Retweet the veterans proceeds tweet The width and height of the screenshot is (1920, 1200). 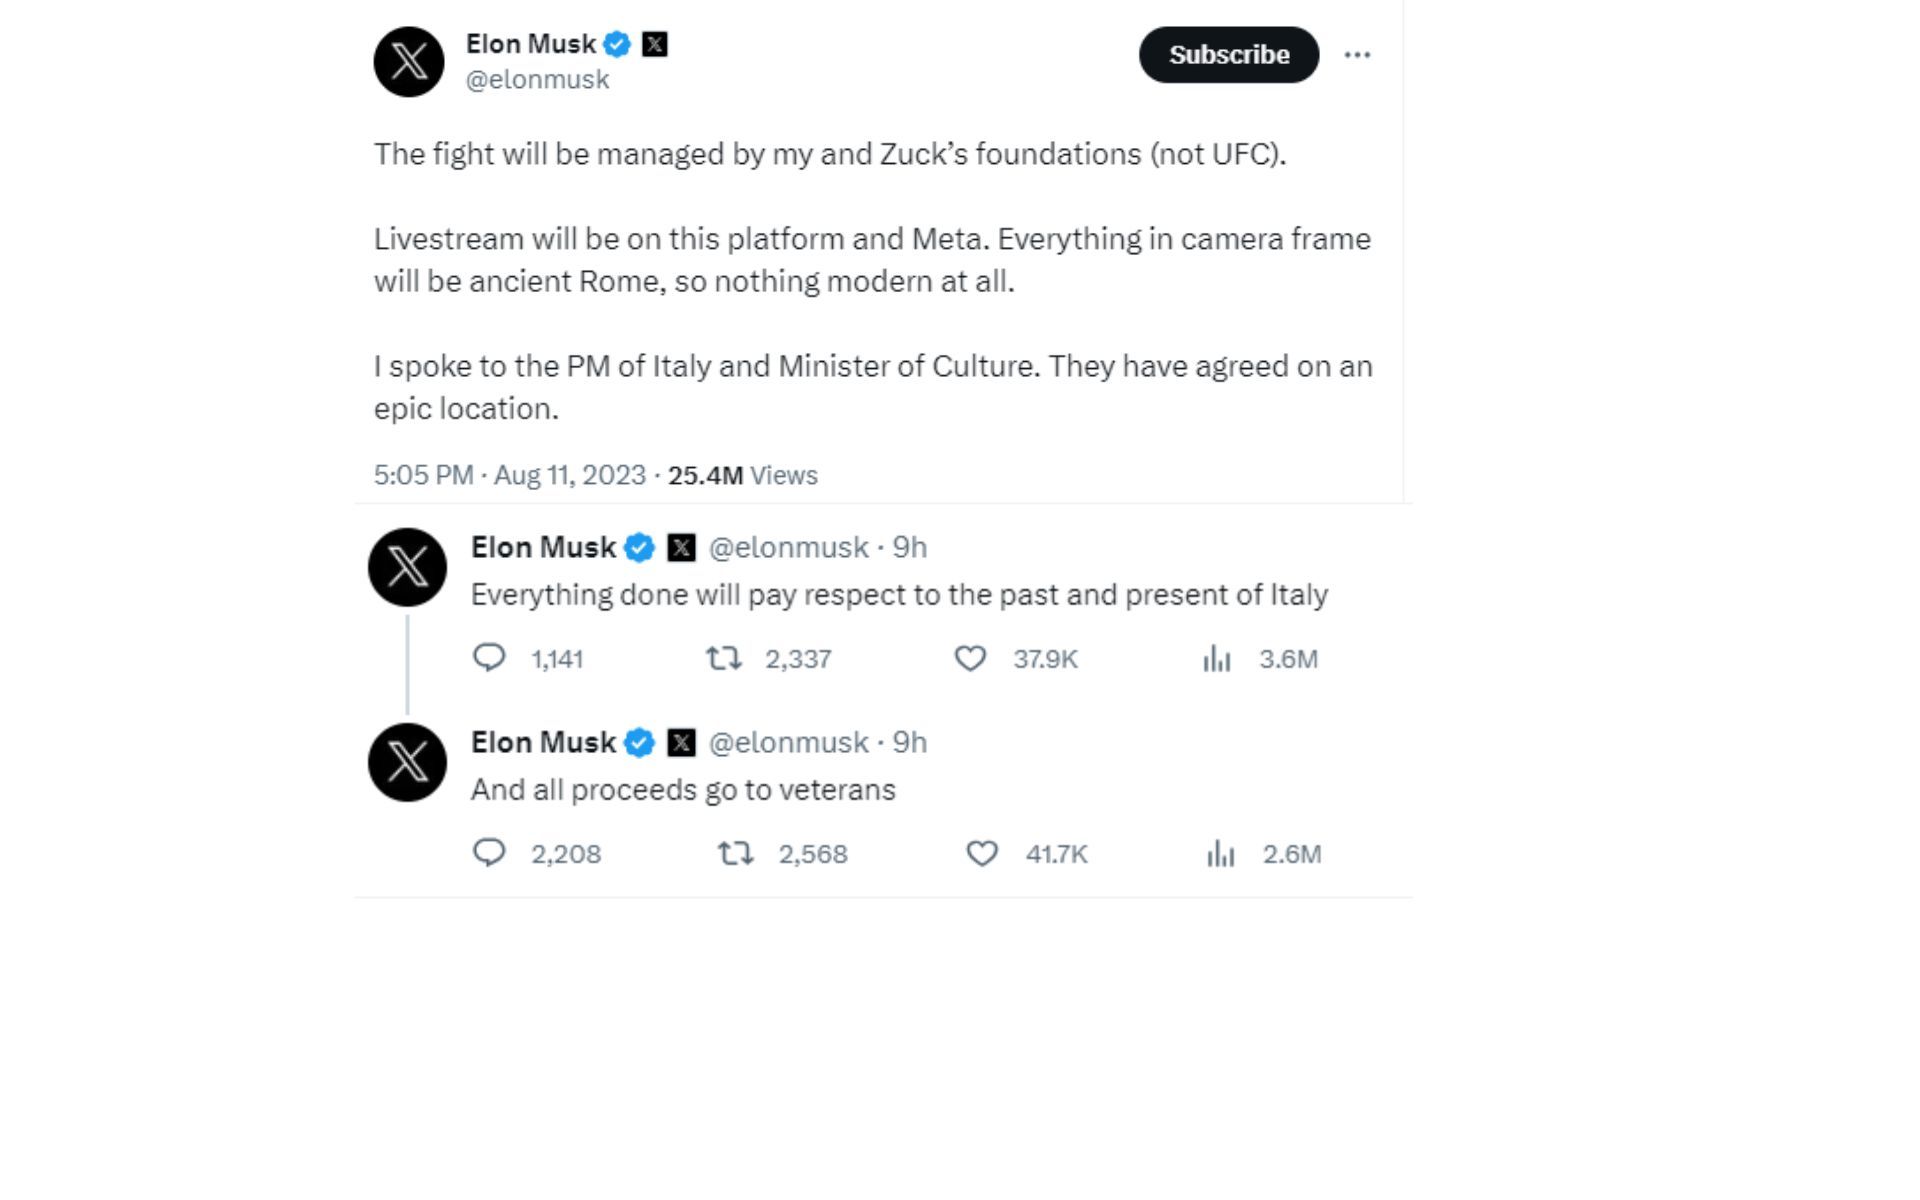coord(736,853)
